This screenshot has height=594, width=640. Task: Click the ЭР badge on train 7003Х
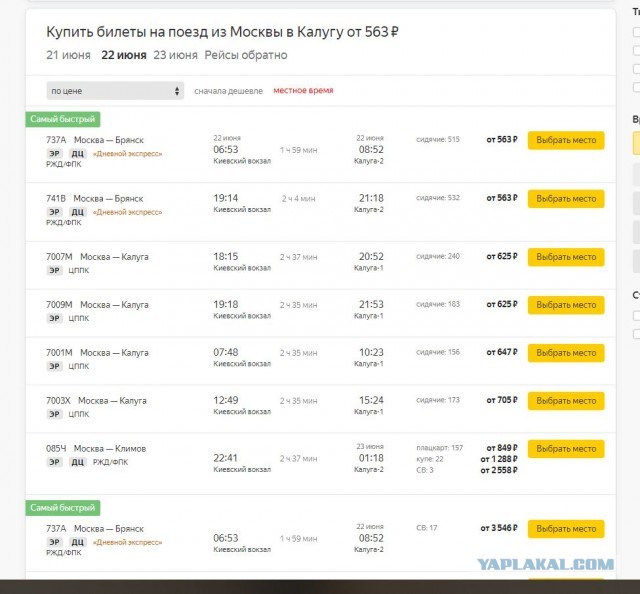(x=54, y=414)
